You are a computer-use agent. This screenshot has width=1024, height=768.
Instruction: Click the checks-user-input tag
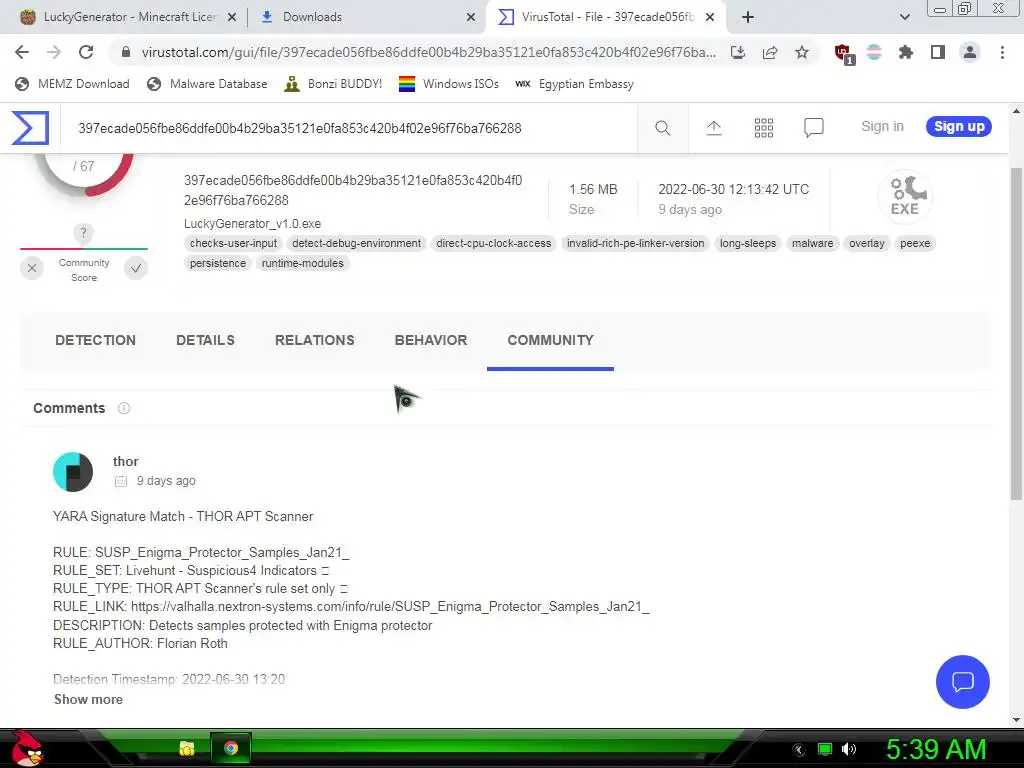(x=233, y=244)
